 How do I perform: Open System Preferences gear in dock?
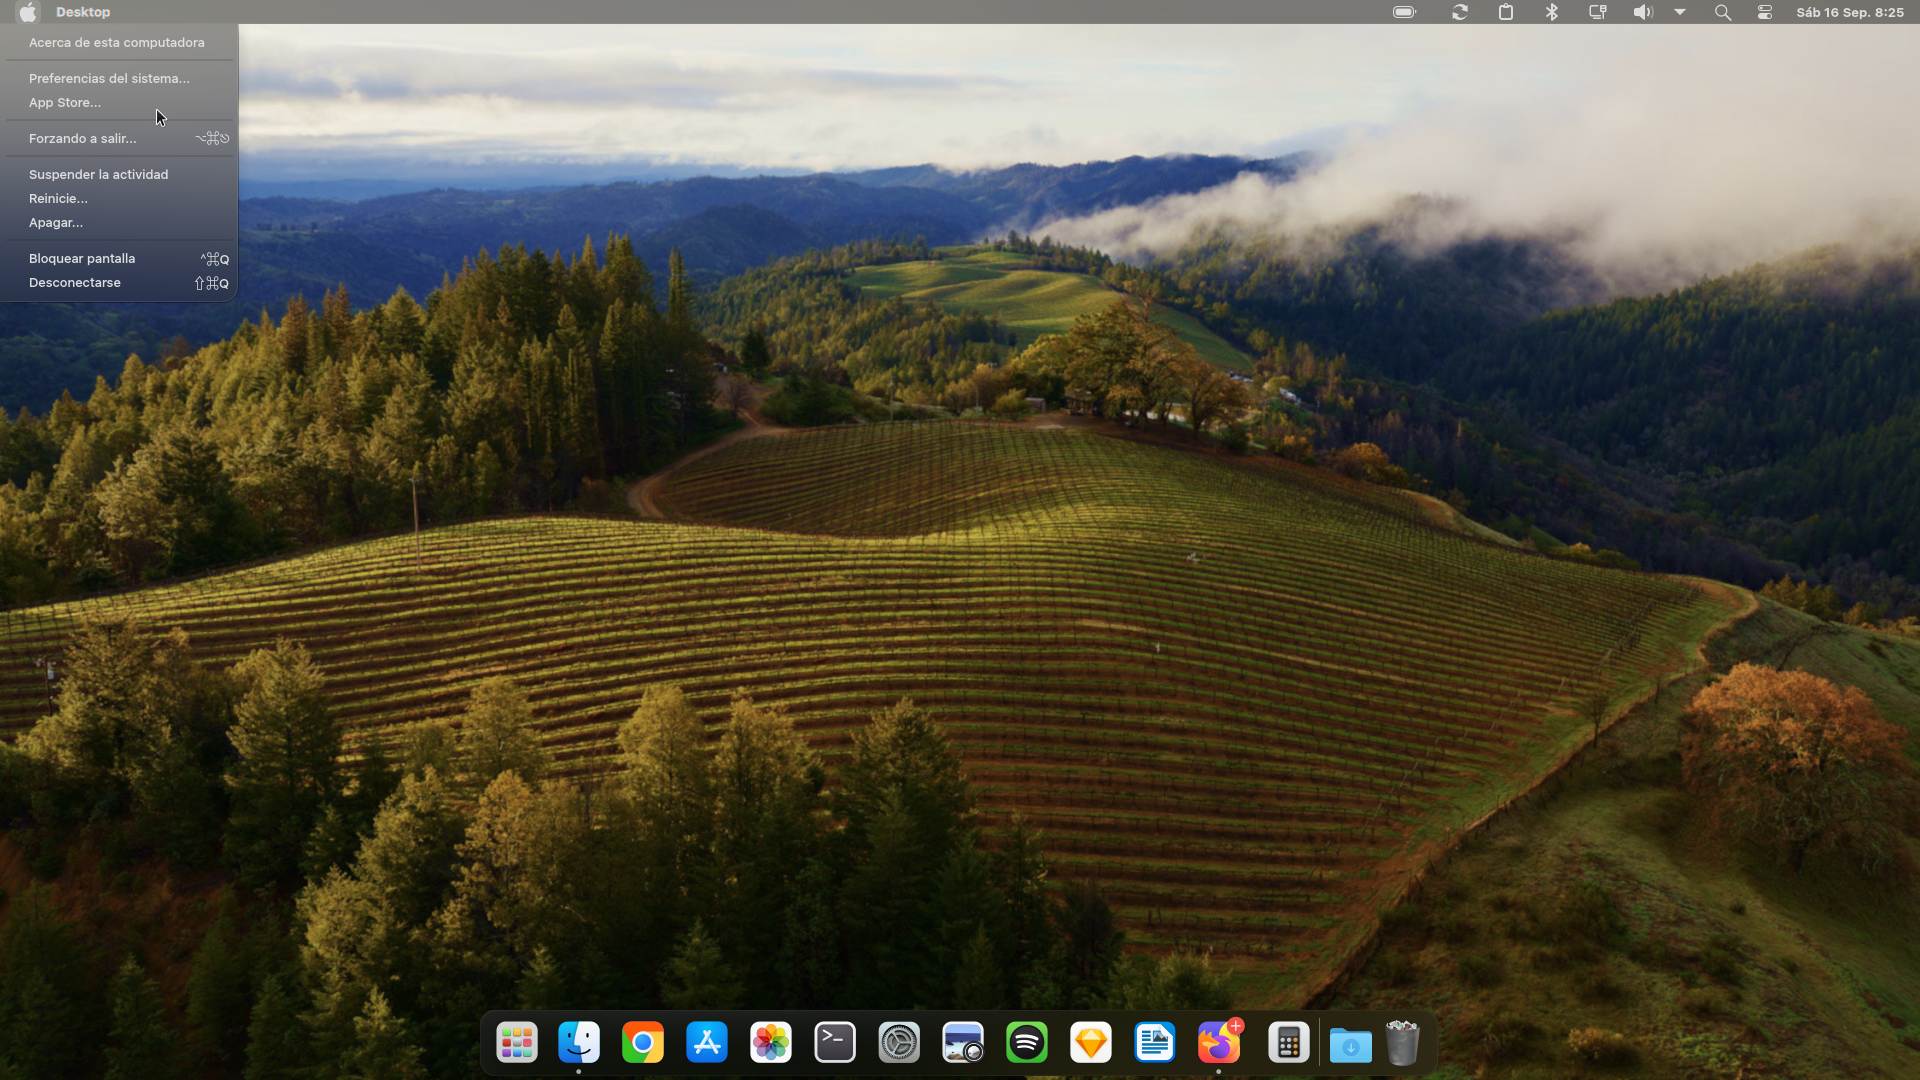click(x=899, y=1043)
